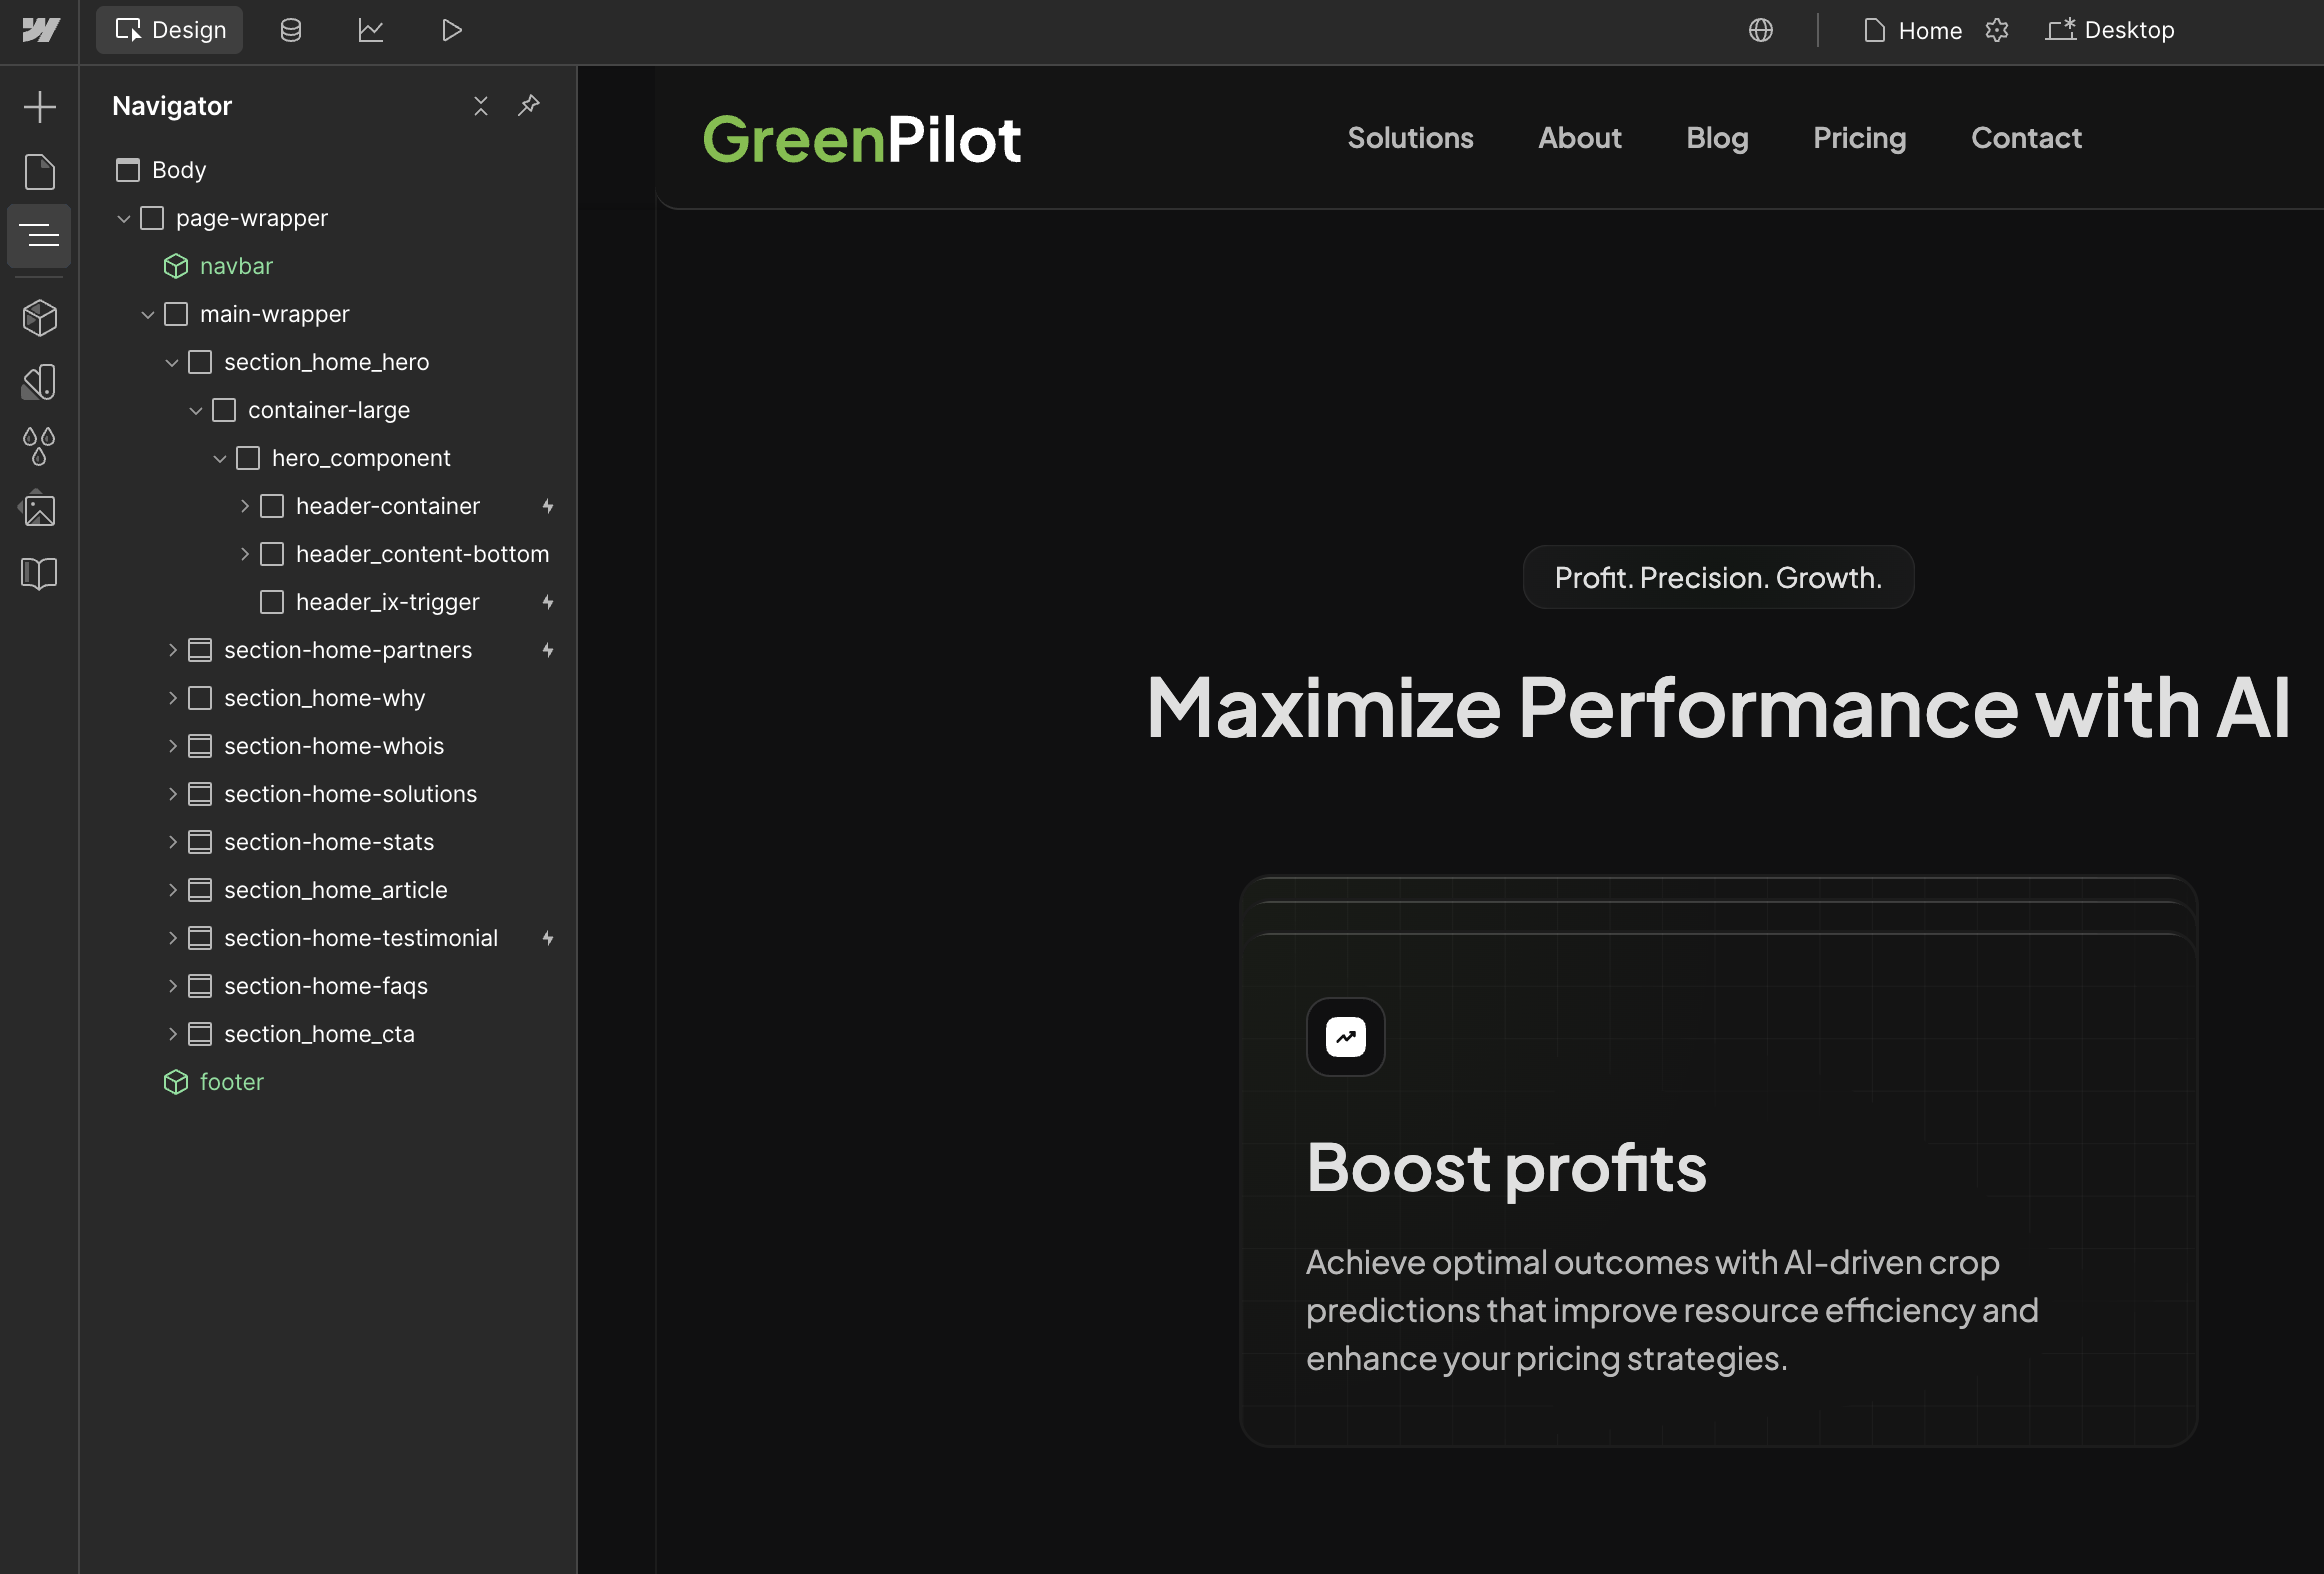Open the CMS database icon
The image size is (2324, 1574).
(291, 30)
